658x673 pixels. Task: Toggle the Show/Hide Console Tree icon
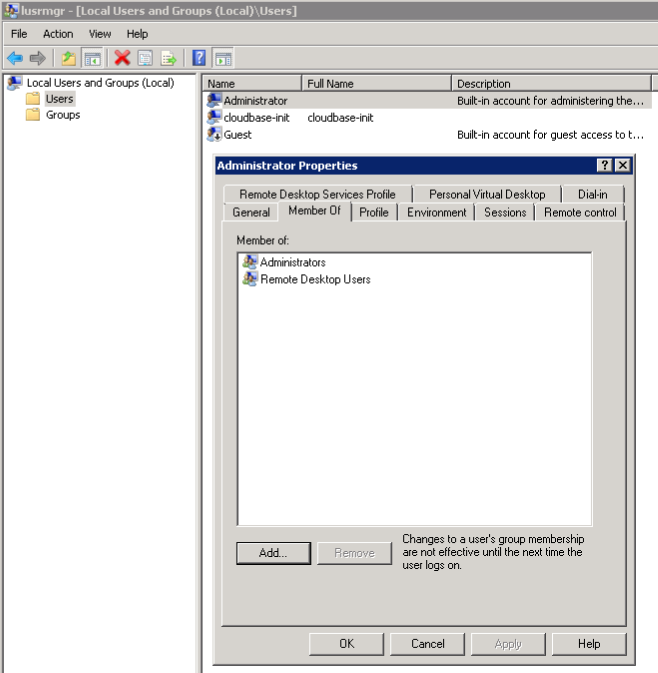click(92, 58)
